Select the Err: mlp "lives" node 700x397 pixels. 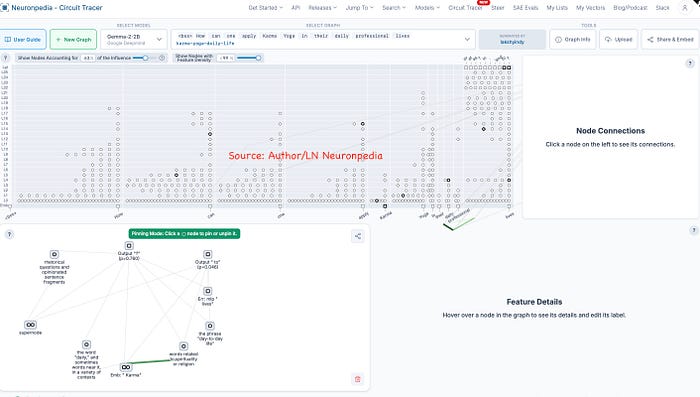point(208,291)
